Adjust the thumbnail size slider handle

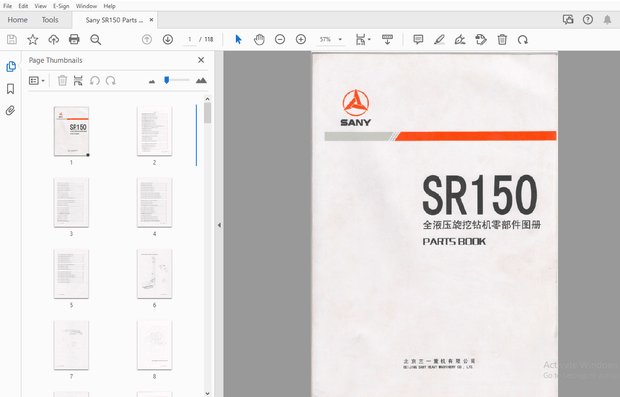coord(166,80)
